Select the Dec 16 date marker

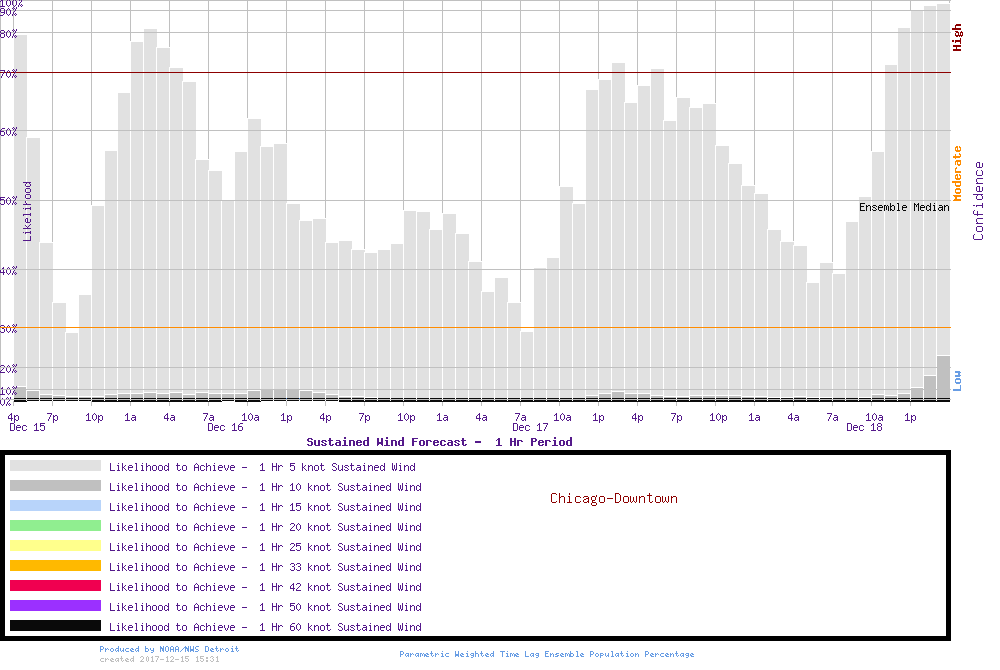[225, 427]
